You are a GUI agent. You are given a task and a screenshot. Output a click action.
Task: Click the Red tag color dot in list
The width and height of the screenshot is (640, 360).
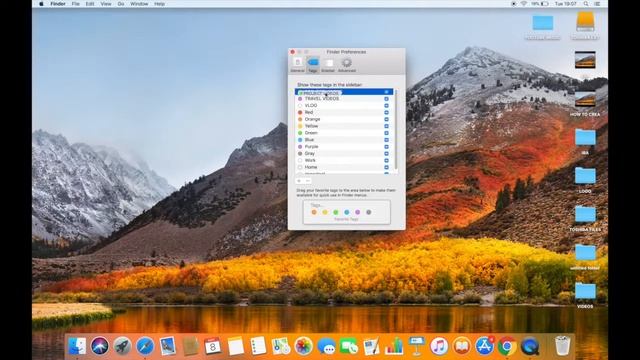(300, 112)
